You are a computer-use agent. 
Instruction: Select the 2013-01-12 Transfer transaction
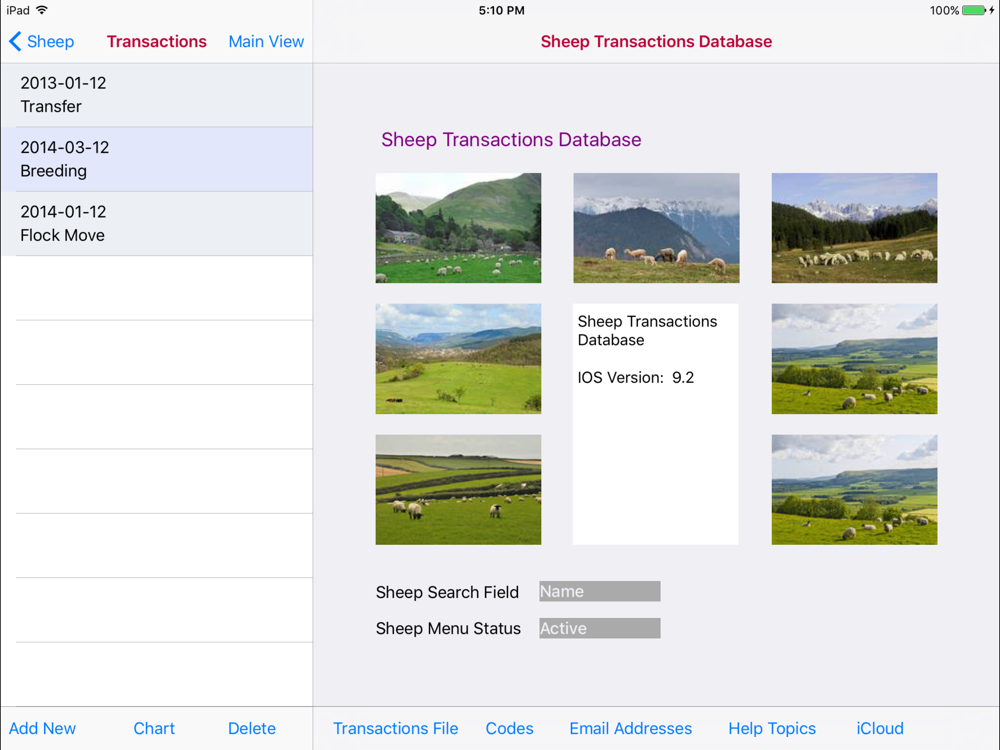(x=157, y=95)
